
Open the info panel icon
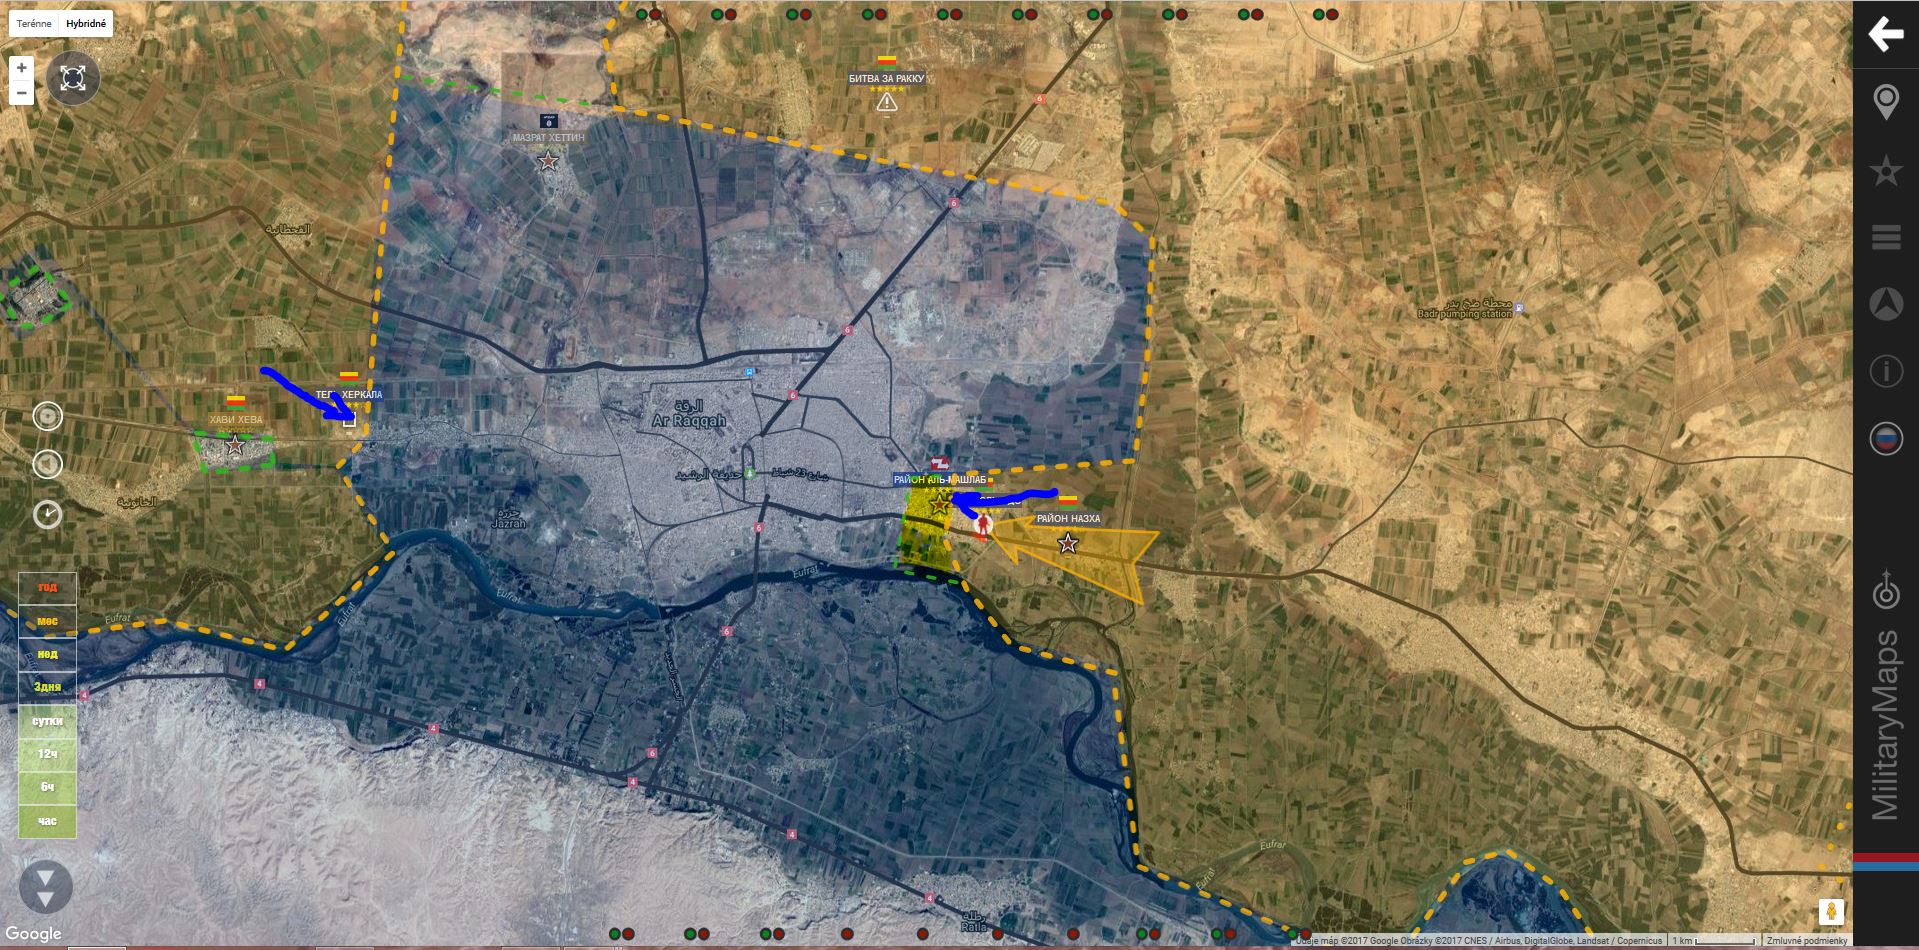point(1885,372)
